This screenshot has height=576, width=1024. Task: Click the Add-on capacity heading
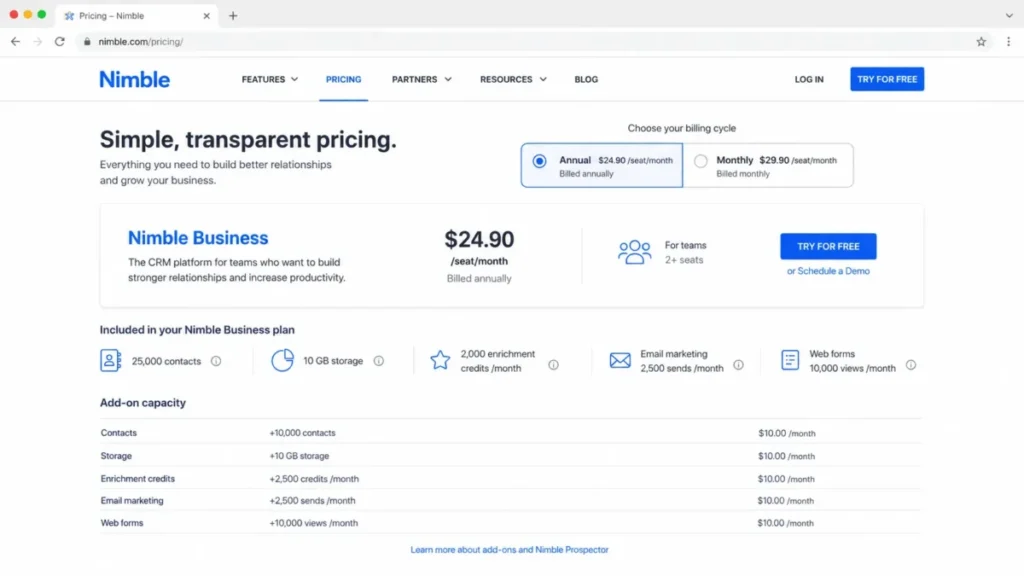(143, 403)
